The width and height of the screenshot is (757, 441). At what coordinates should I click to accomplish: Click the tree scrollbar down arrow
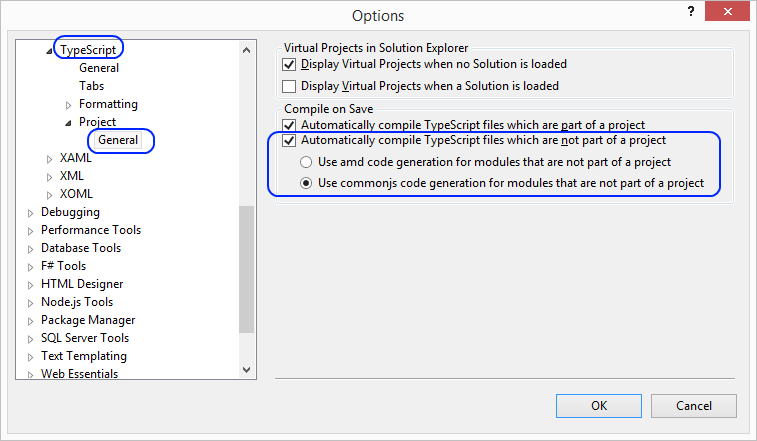pos(247,370)
